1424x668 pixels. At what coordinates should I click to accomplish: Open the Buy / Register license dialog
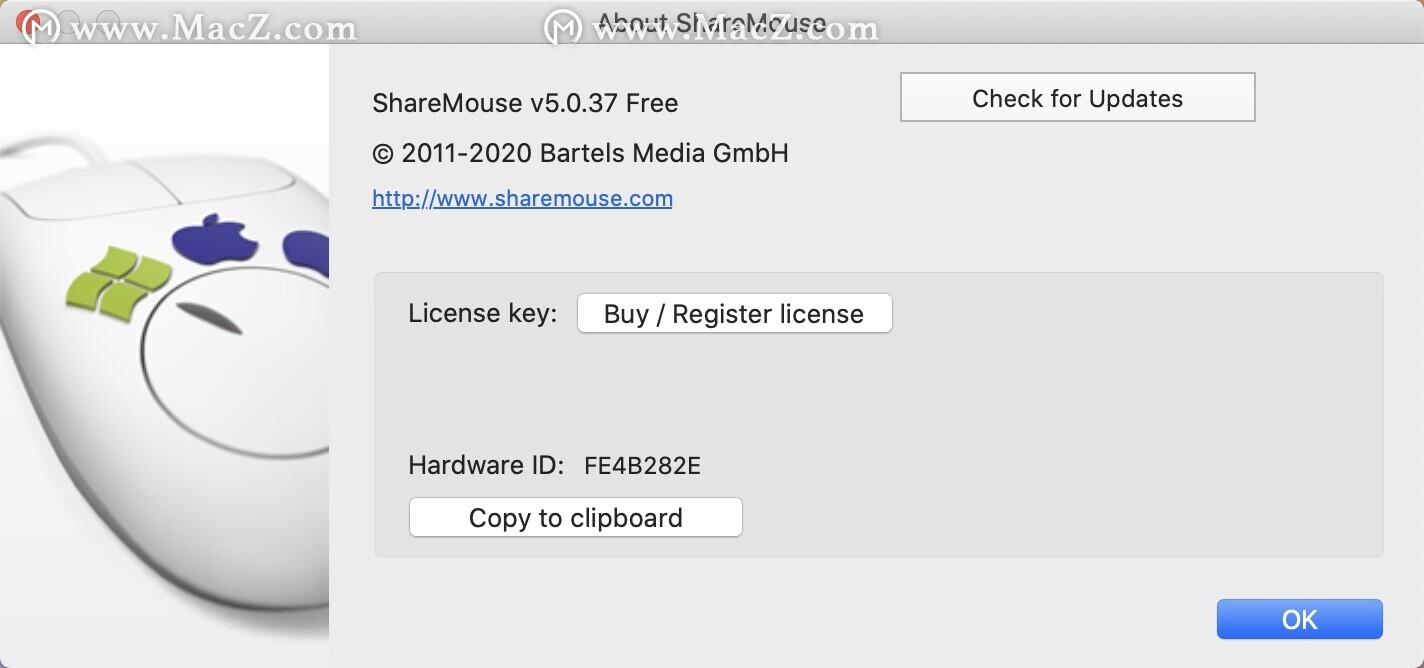click(x=734, y=314)
